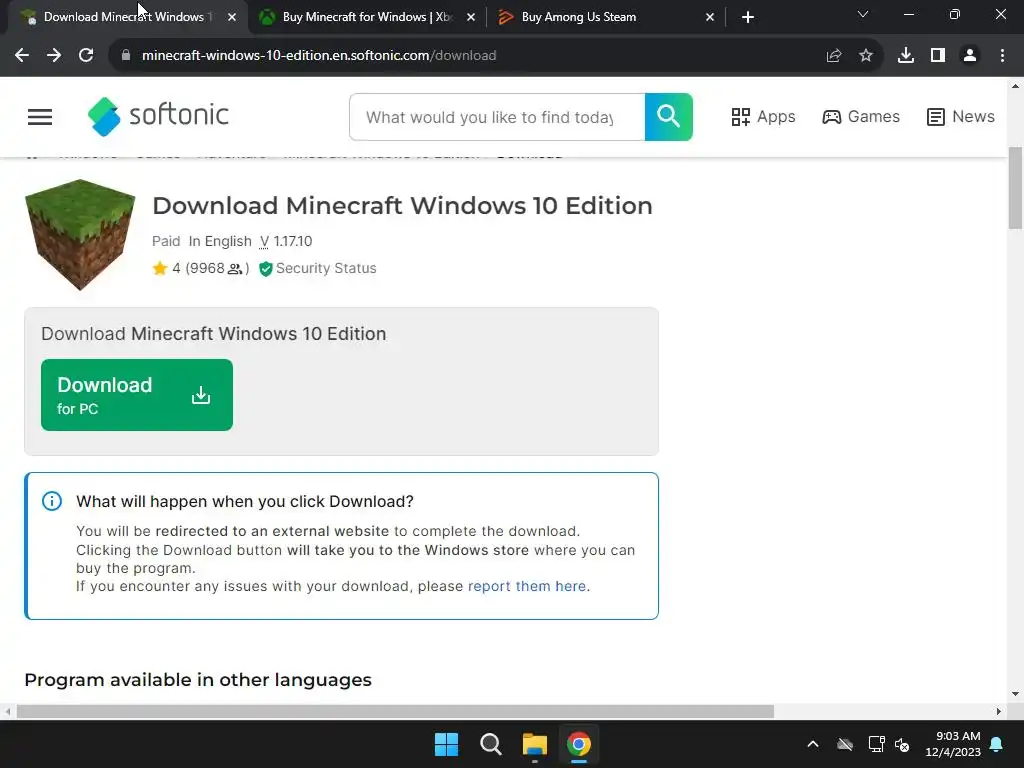1024x768 pixels.
Task: Click the Minecraft grass block thumbnail
Action: click(80, 234)
